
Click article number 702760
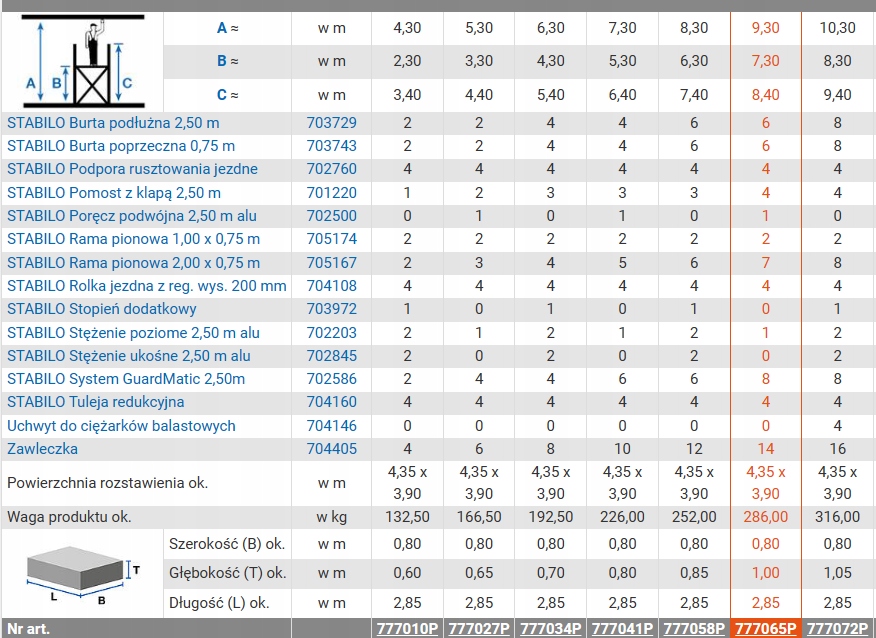click(x=331, y=169)
